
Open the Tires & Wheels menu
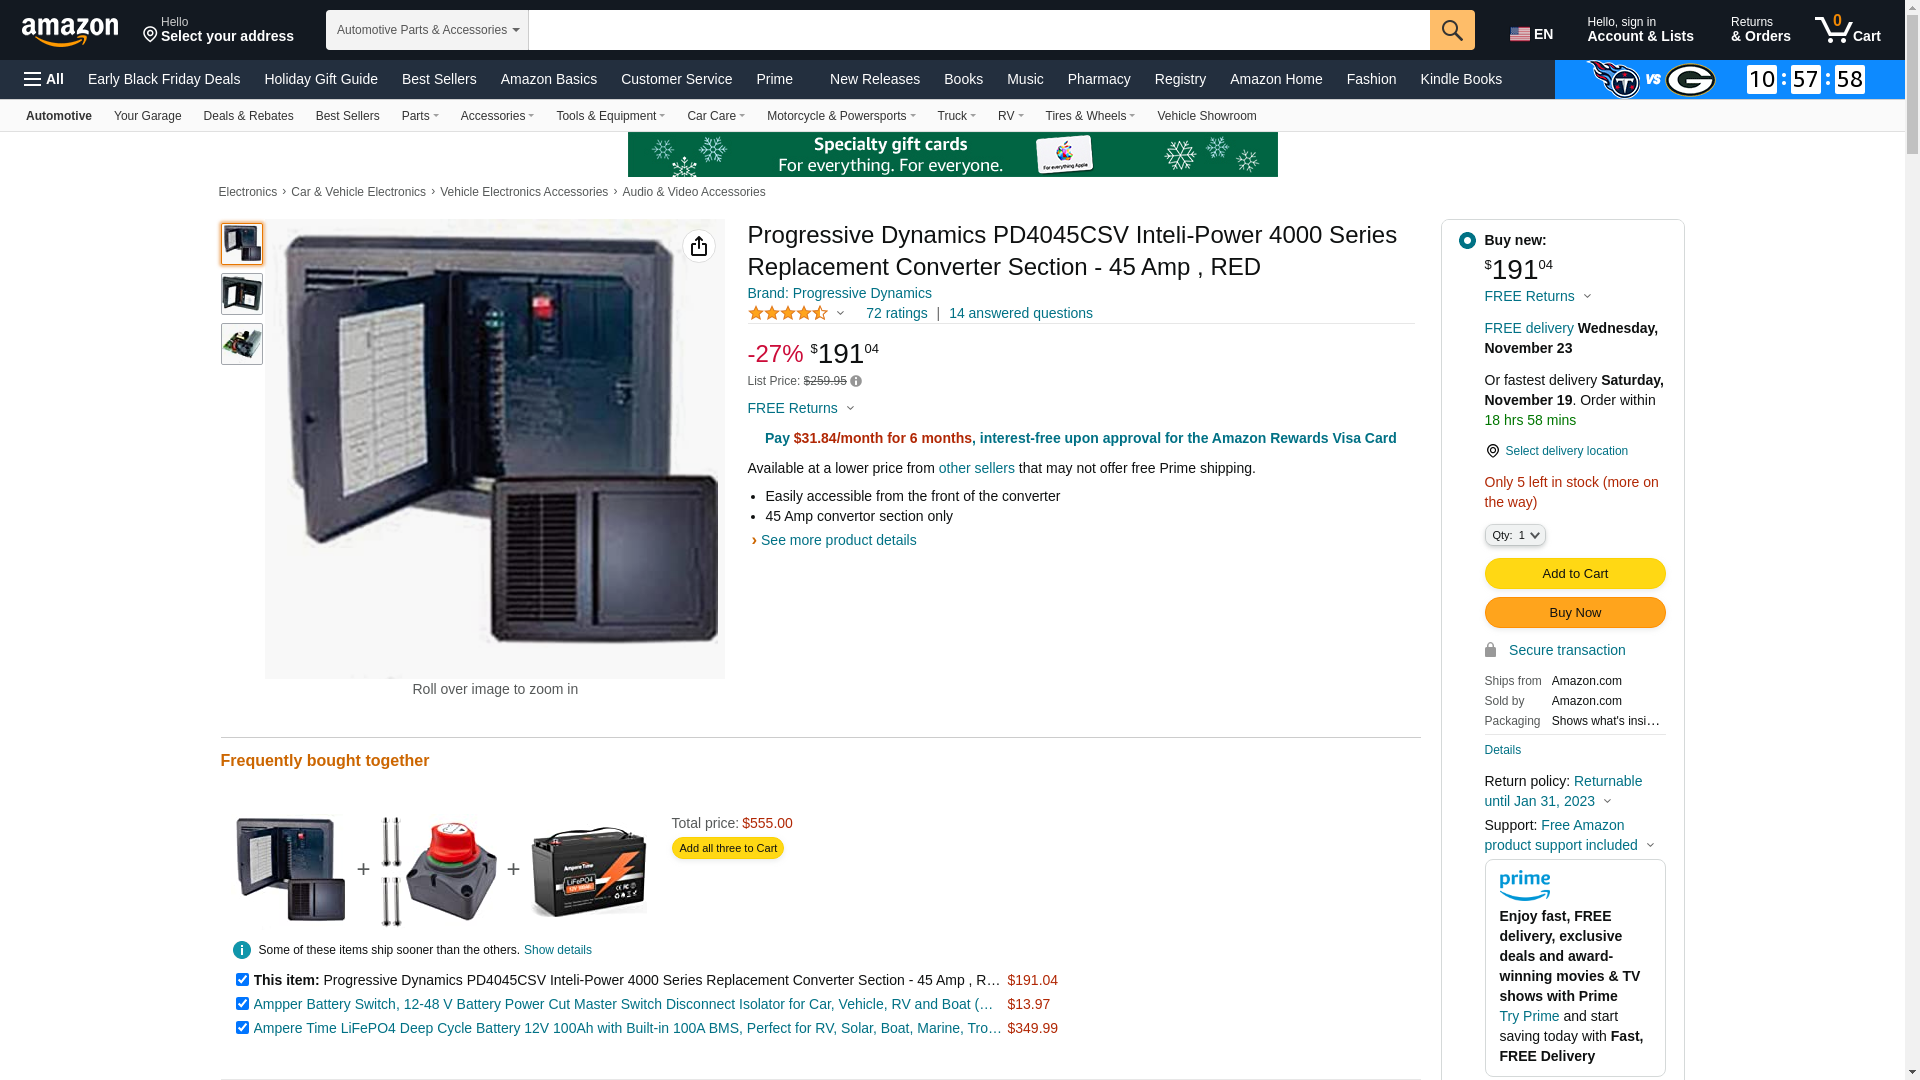click(x=1090, y=116)
